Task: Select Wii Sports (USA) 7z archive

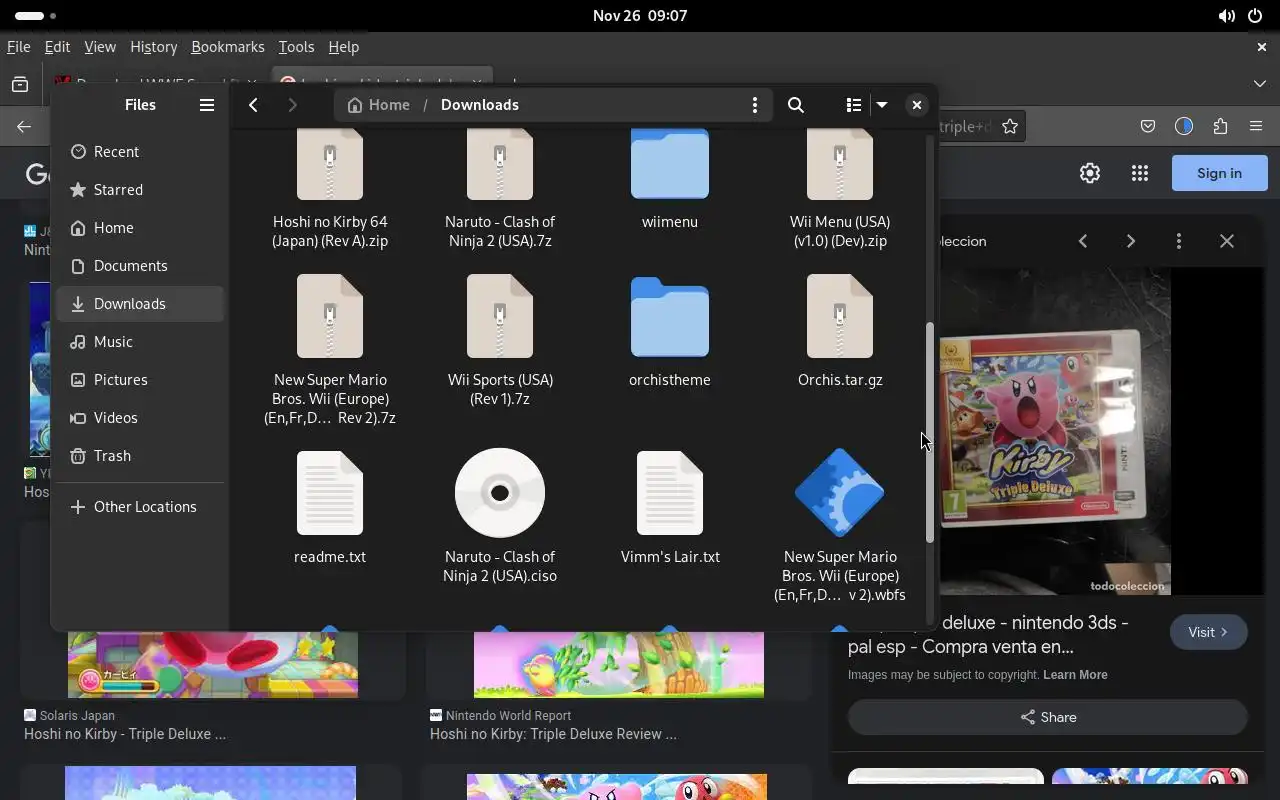Action: [x=500, y=341]
